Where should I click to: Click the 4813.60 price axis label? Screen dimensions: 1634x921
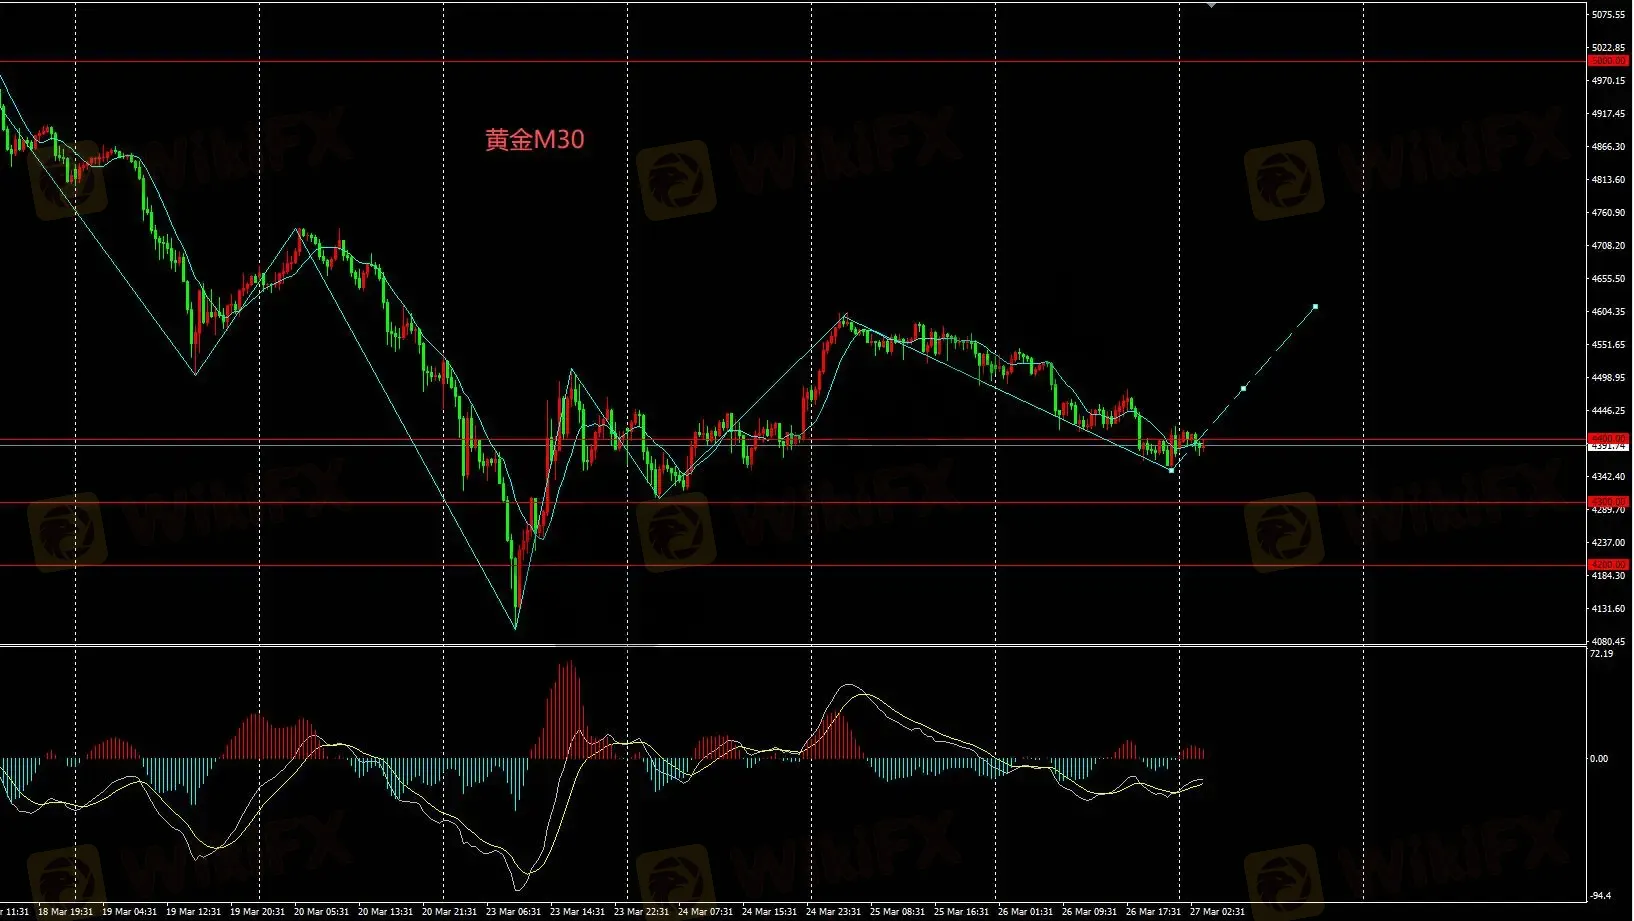coord(1608,180)
